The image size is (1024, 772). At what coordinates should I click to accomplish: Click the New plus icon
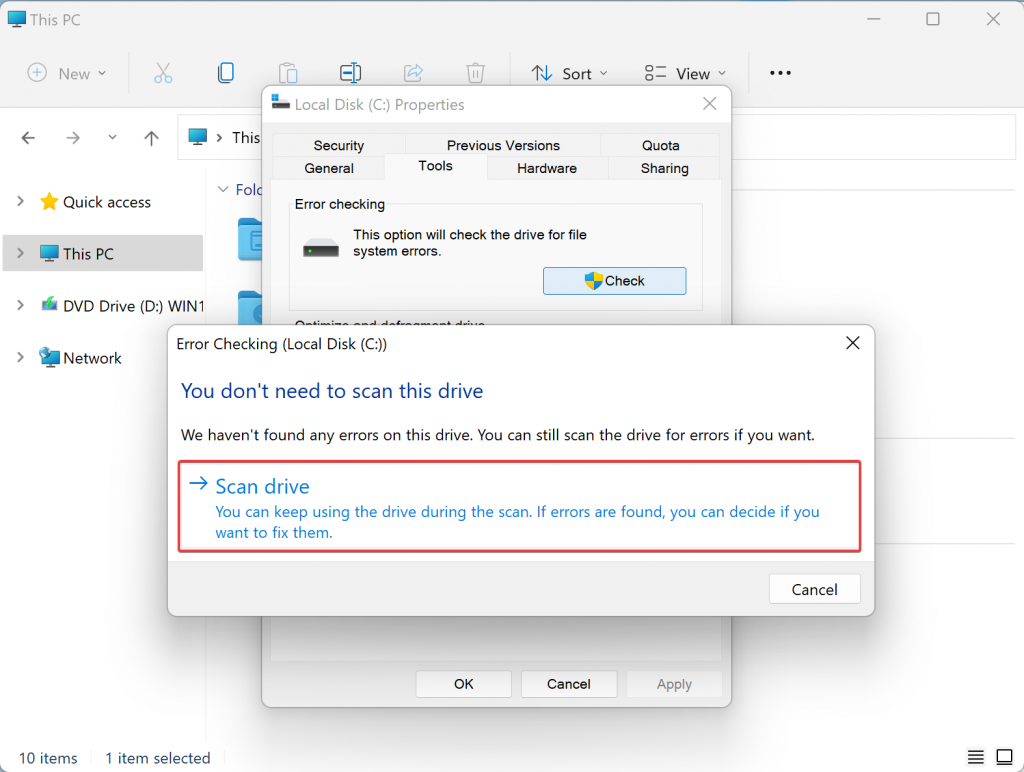(x=37, y=72)
